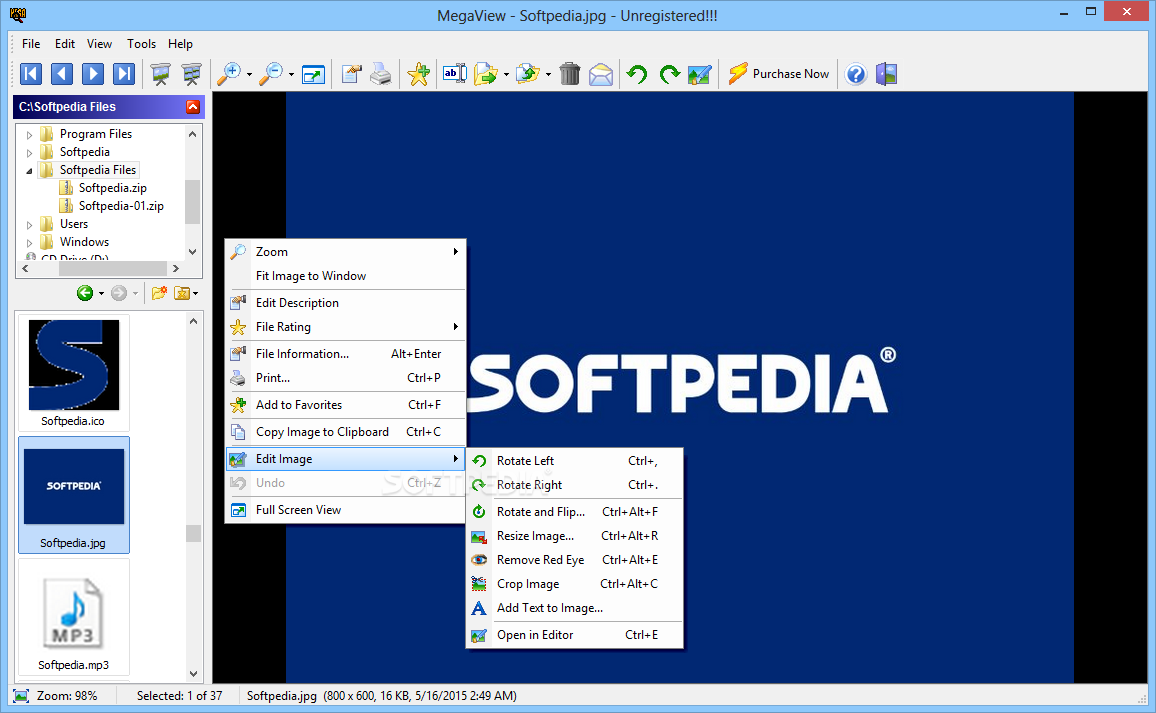Viewport: 1156px width, 713px height.
Task: Click the Zoom In magnifier
Action: (229, 74)
